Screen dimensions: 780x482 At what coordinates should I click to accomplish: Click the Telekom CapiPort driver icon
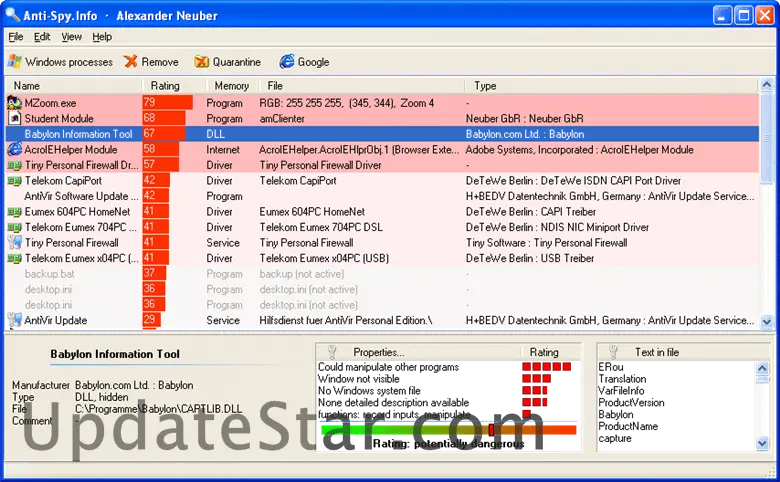pyautogui.click(x=14, y=181)
